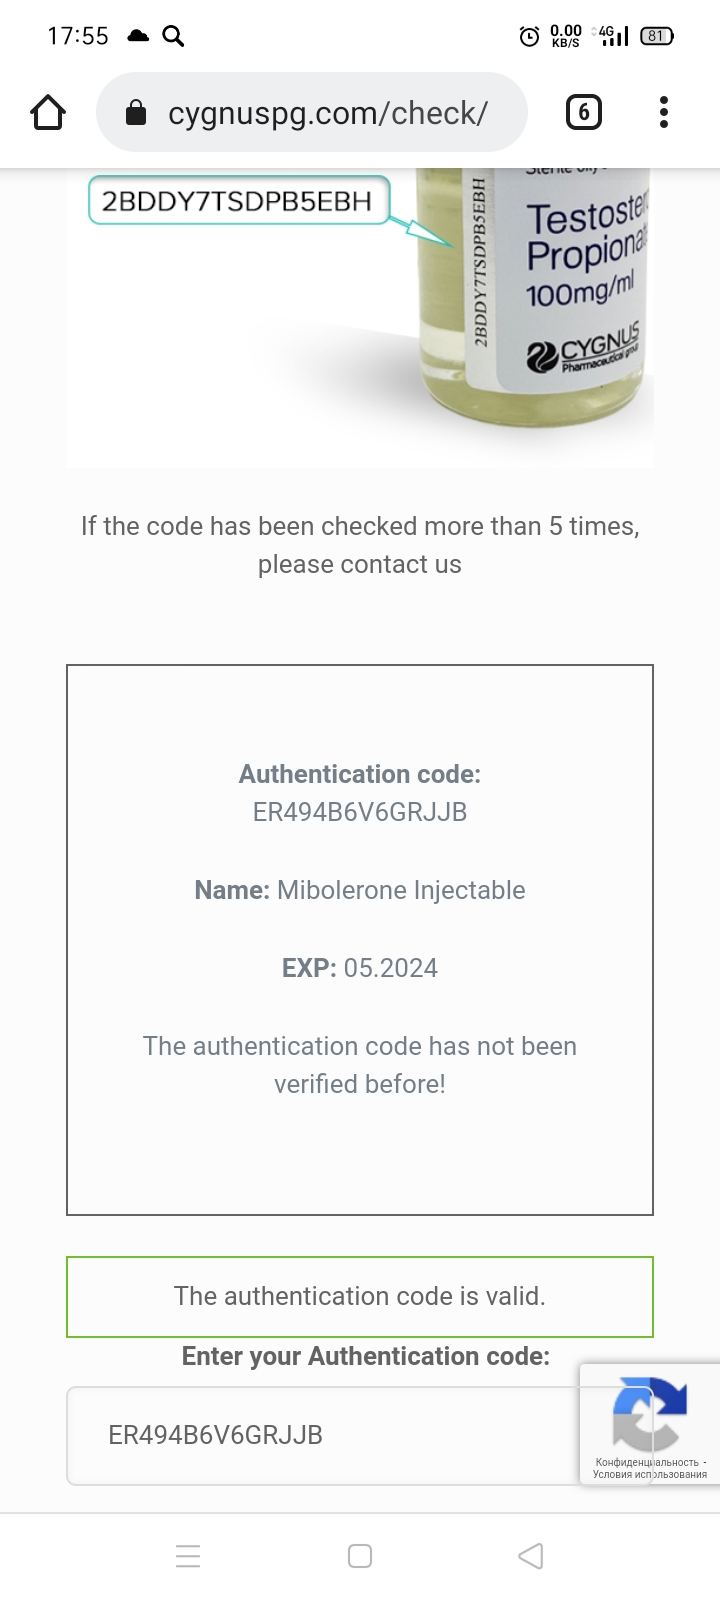
Task: Tap the reCAPTCHA badge logo
Action: pos(649,1414)
